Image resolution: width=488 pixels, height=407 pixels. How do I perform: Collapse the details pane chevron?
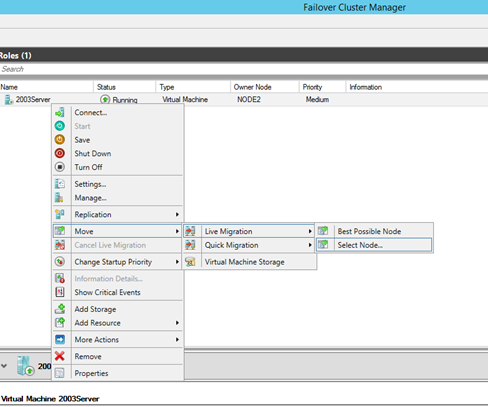tap(4, 366)
